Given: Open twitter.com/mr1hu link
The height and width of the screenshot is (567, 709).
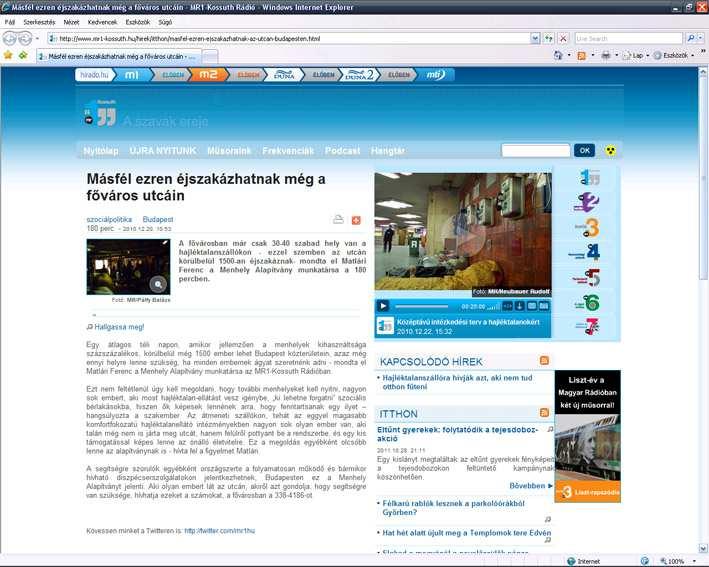Looking at the screenshot, I should pos(220,530).
